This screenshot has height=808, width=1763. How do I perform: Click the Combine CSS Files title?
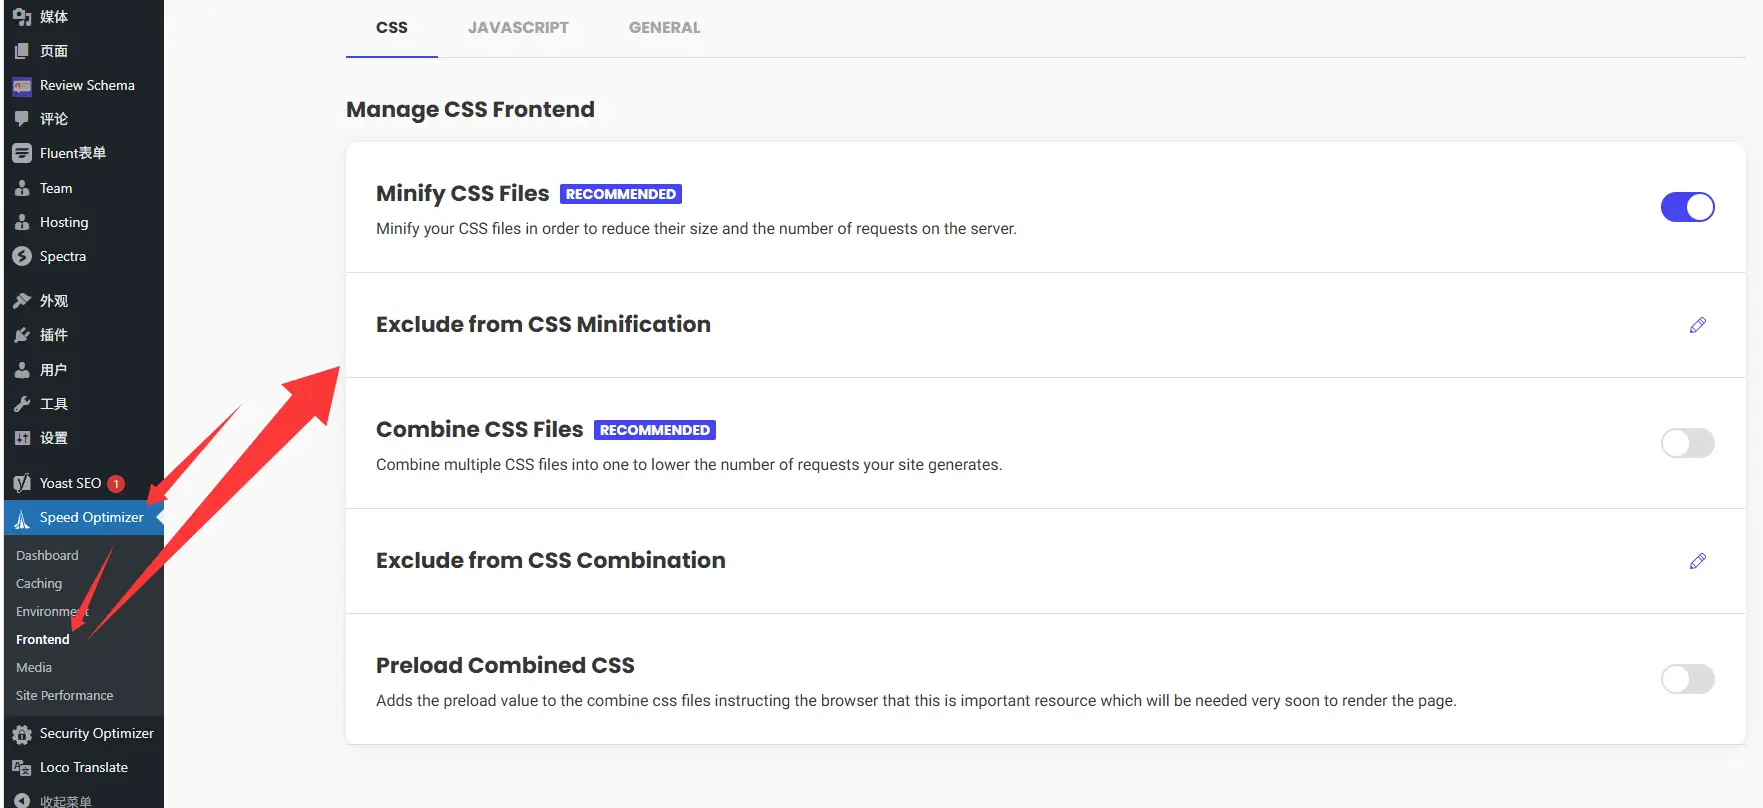click(479, 429)
